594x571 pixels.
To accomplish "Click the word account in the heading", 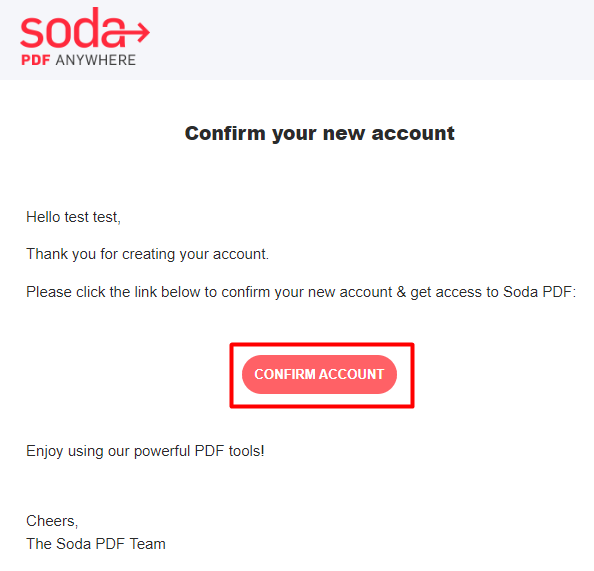I will [413, 133].
